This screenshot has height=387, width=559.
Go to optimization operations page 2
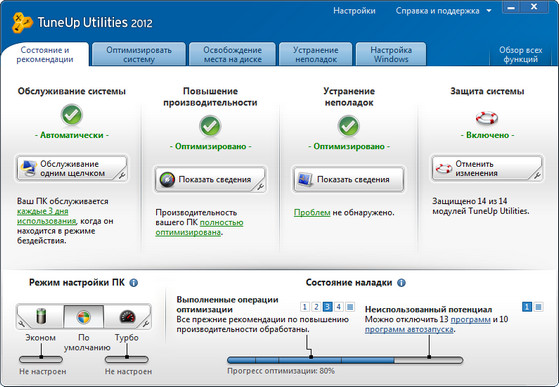tap(316, 306)
